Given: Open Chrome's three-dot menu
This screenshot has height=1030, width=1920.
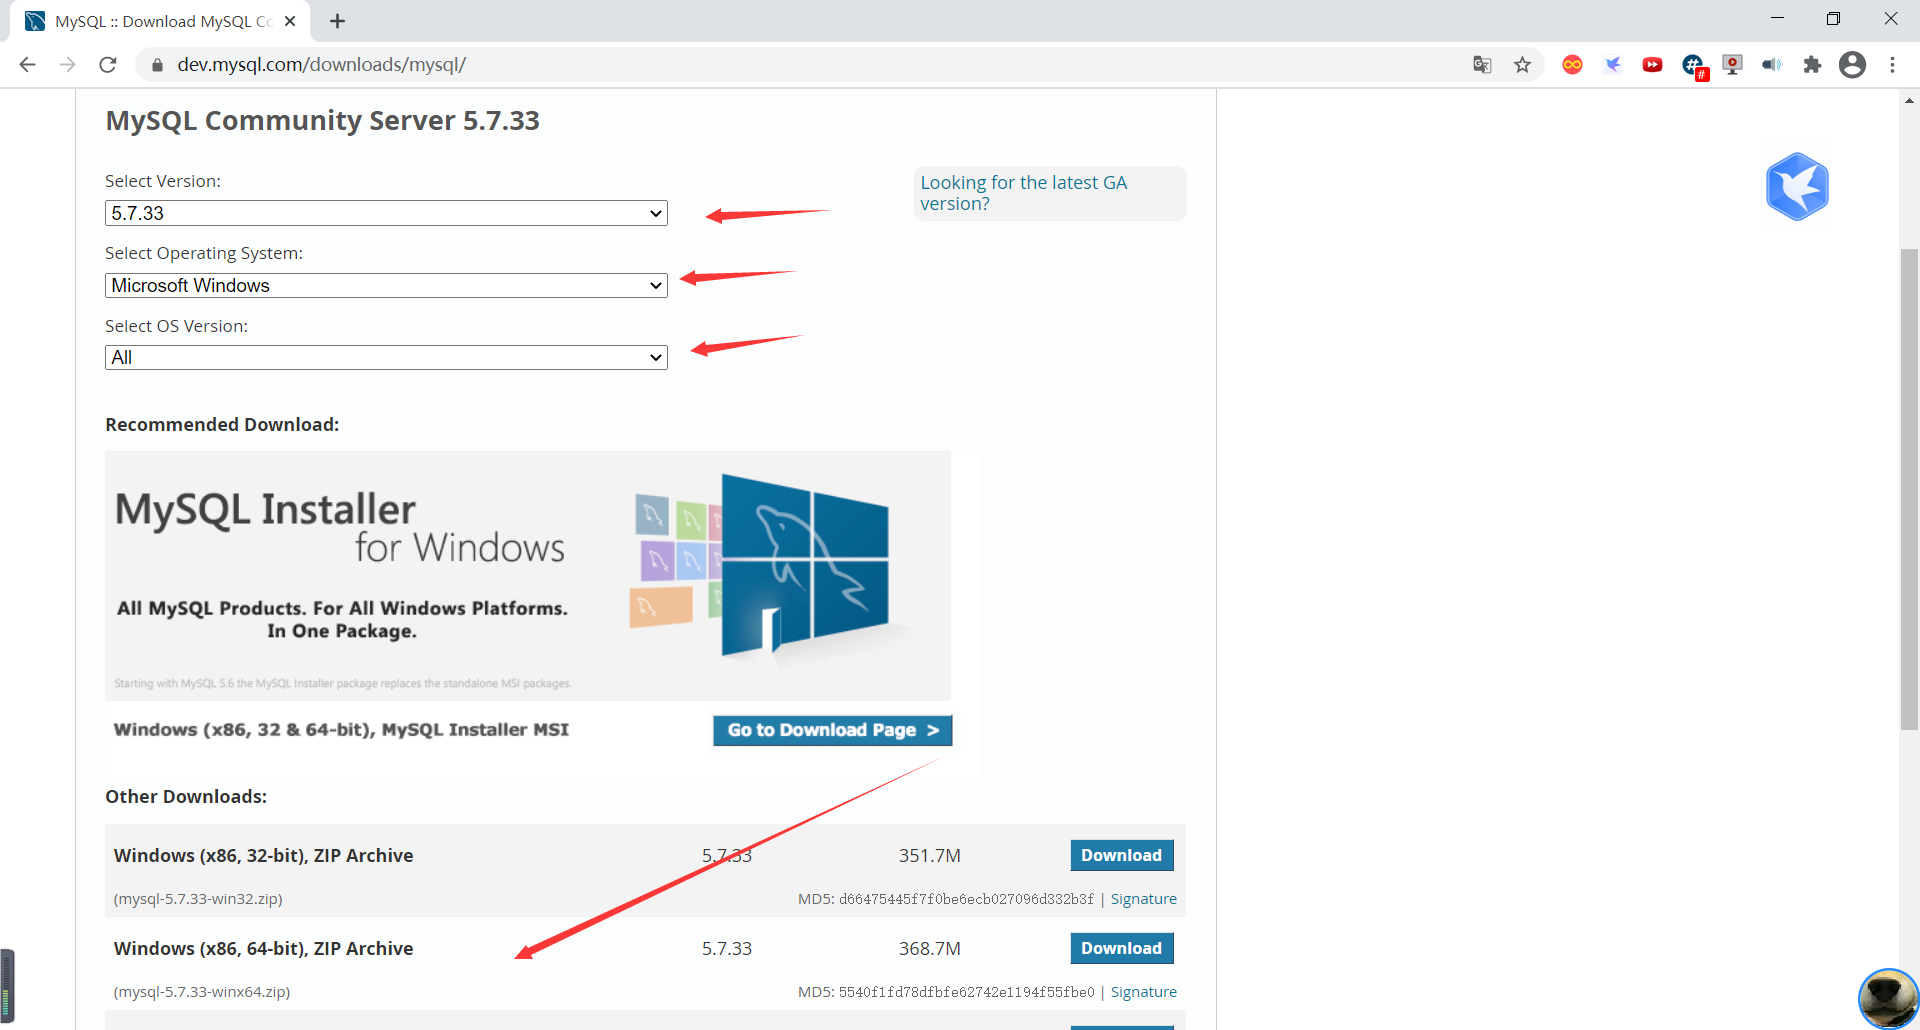Looking at the screenshot, I should [1892, 65].
